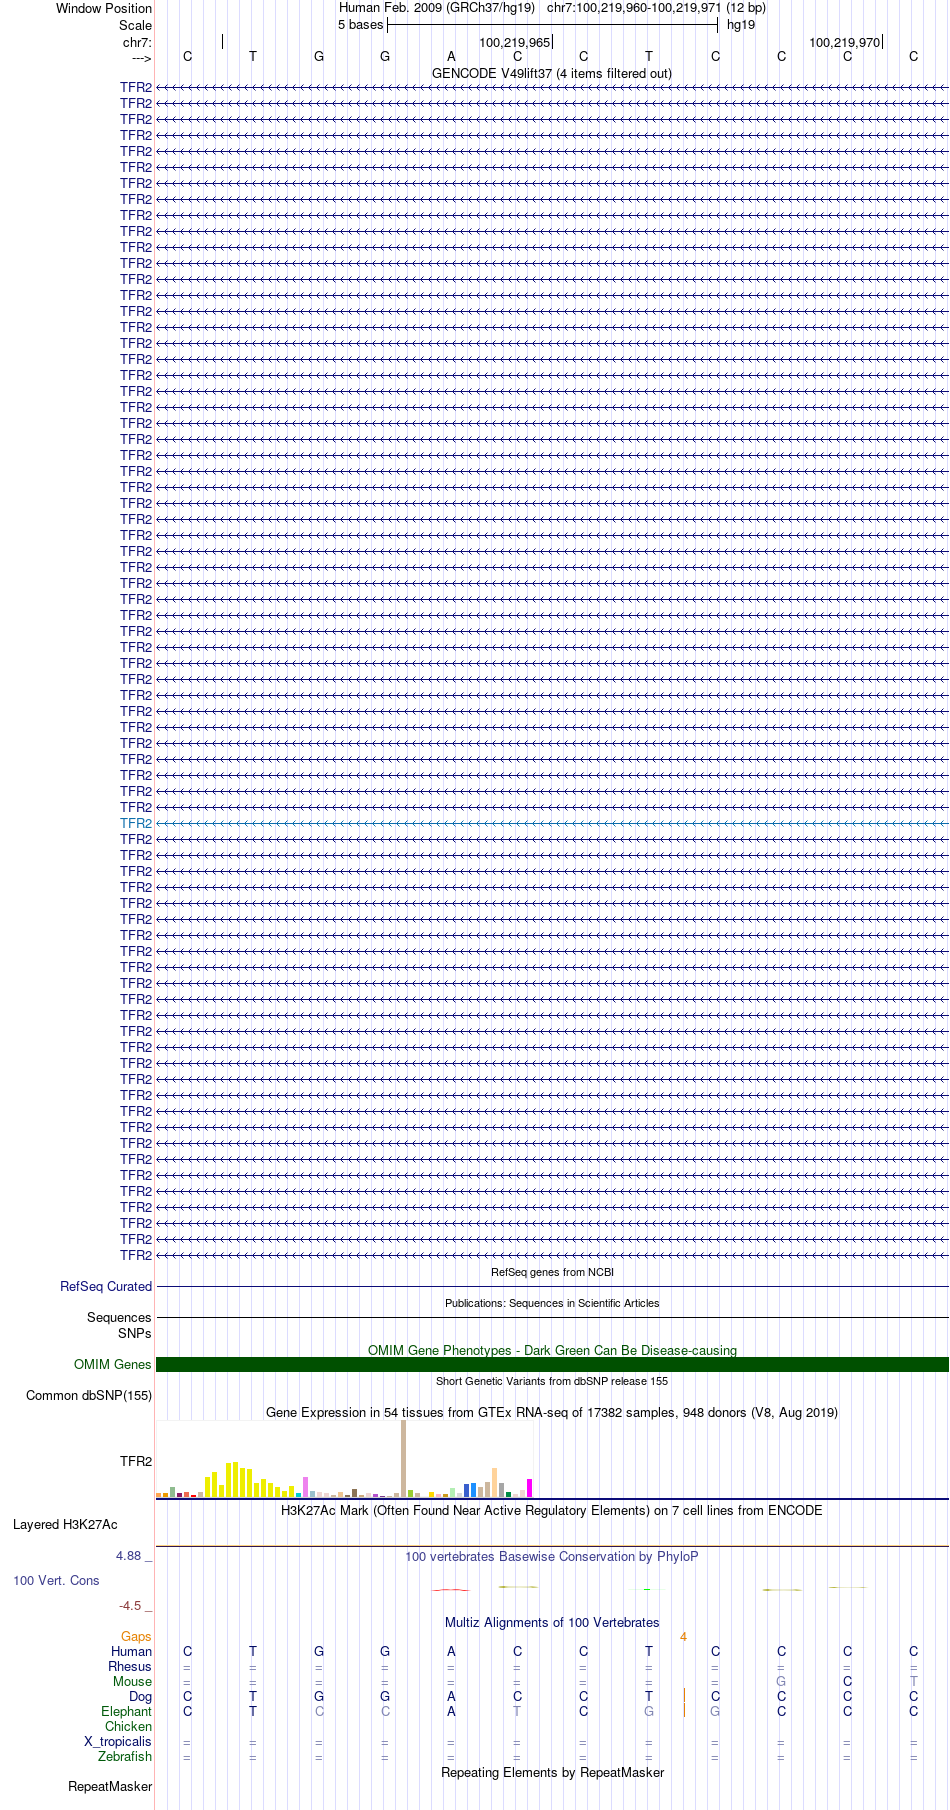Image resolution: width=950 pixels, height=1810 pixels.
Task: Click the ---> sequence direction label
Action: tap(140, 58)
